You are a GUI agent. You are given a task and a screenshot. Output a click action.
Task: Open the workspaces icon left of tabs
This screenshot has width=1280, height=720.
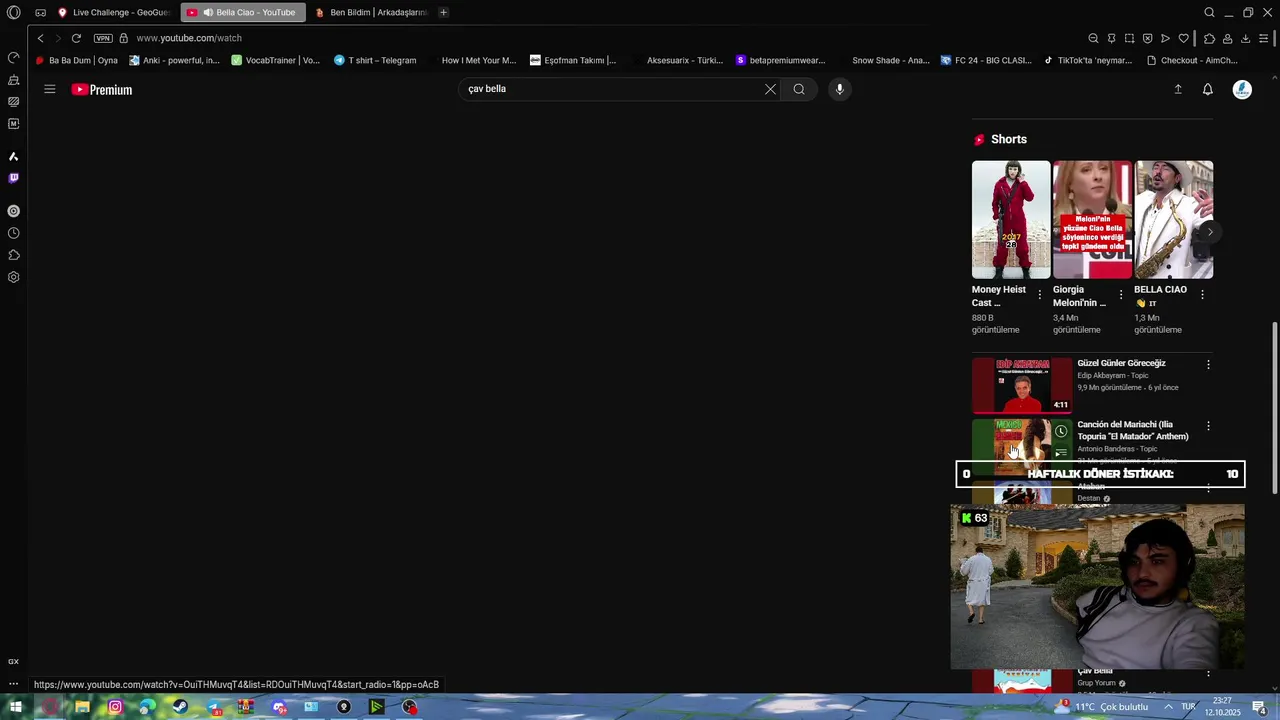coord(40,12)
